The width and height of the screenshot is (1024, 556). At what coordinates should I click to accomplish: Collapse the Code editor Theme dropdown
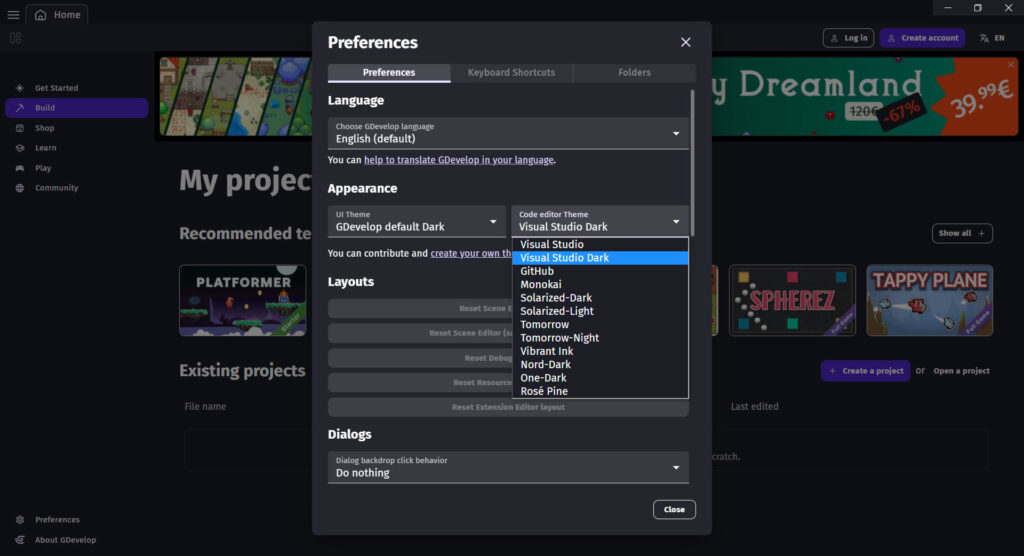point(600,221)
